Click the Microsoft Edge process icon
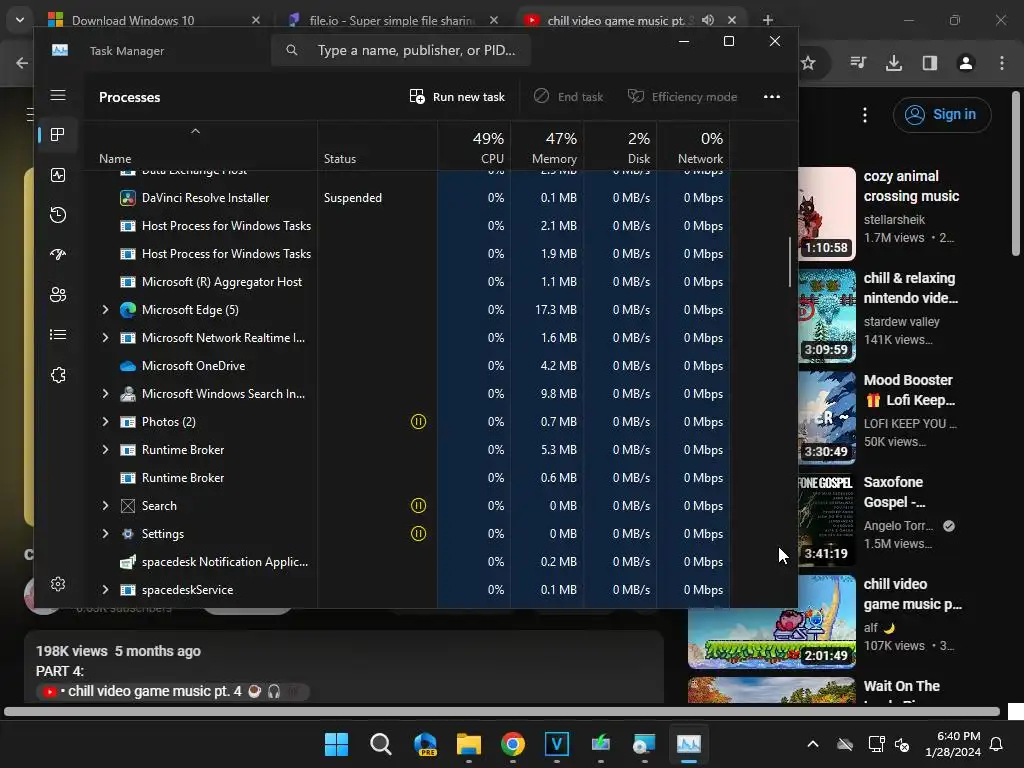1024x768 pixels. pos(128,310)
